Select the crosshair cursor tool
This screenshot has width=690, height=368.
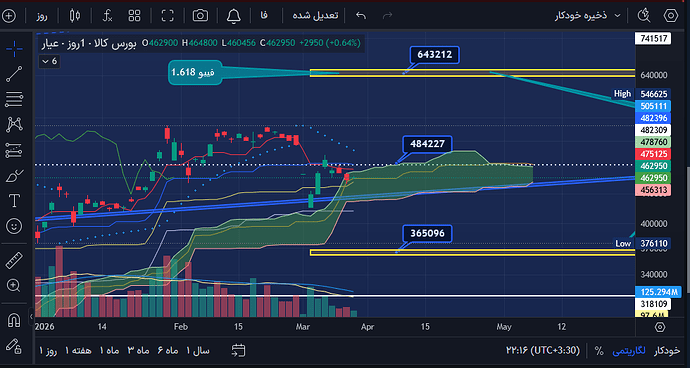point(14,48)
